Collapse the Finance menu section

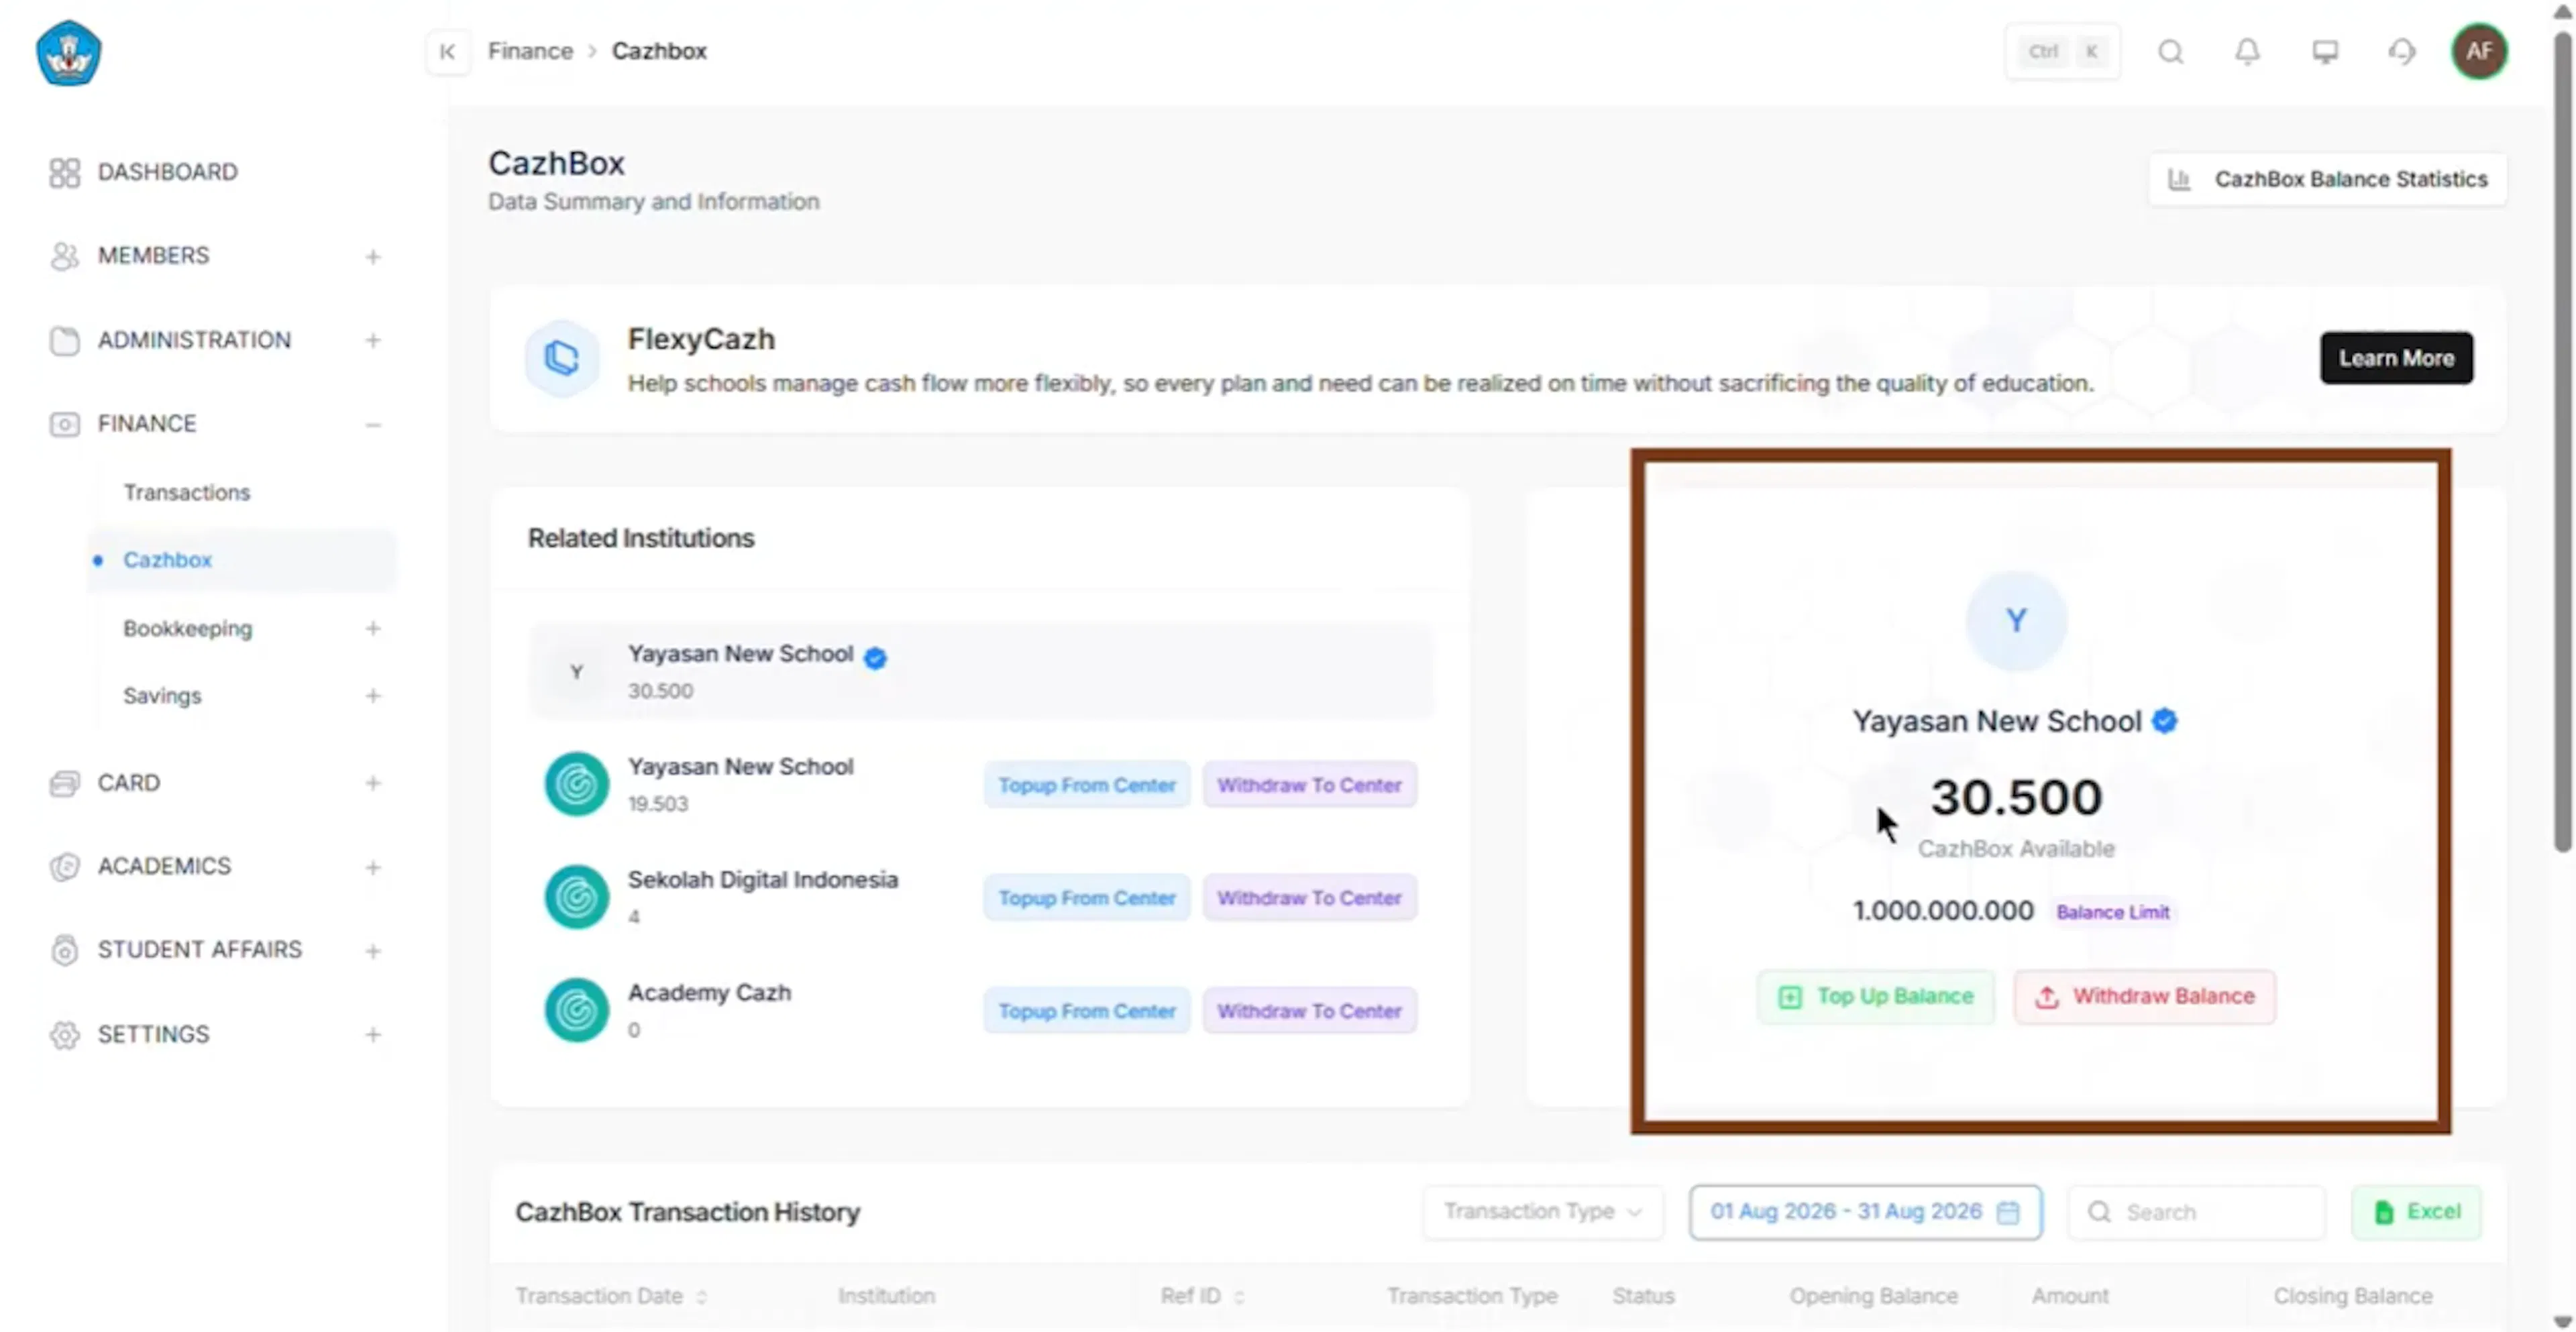[372, 424]
